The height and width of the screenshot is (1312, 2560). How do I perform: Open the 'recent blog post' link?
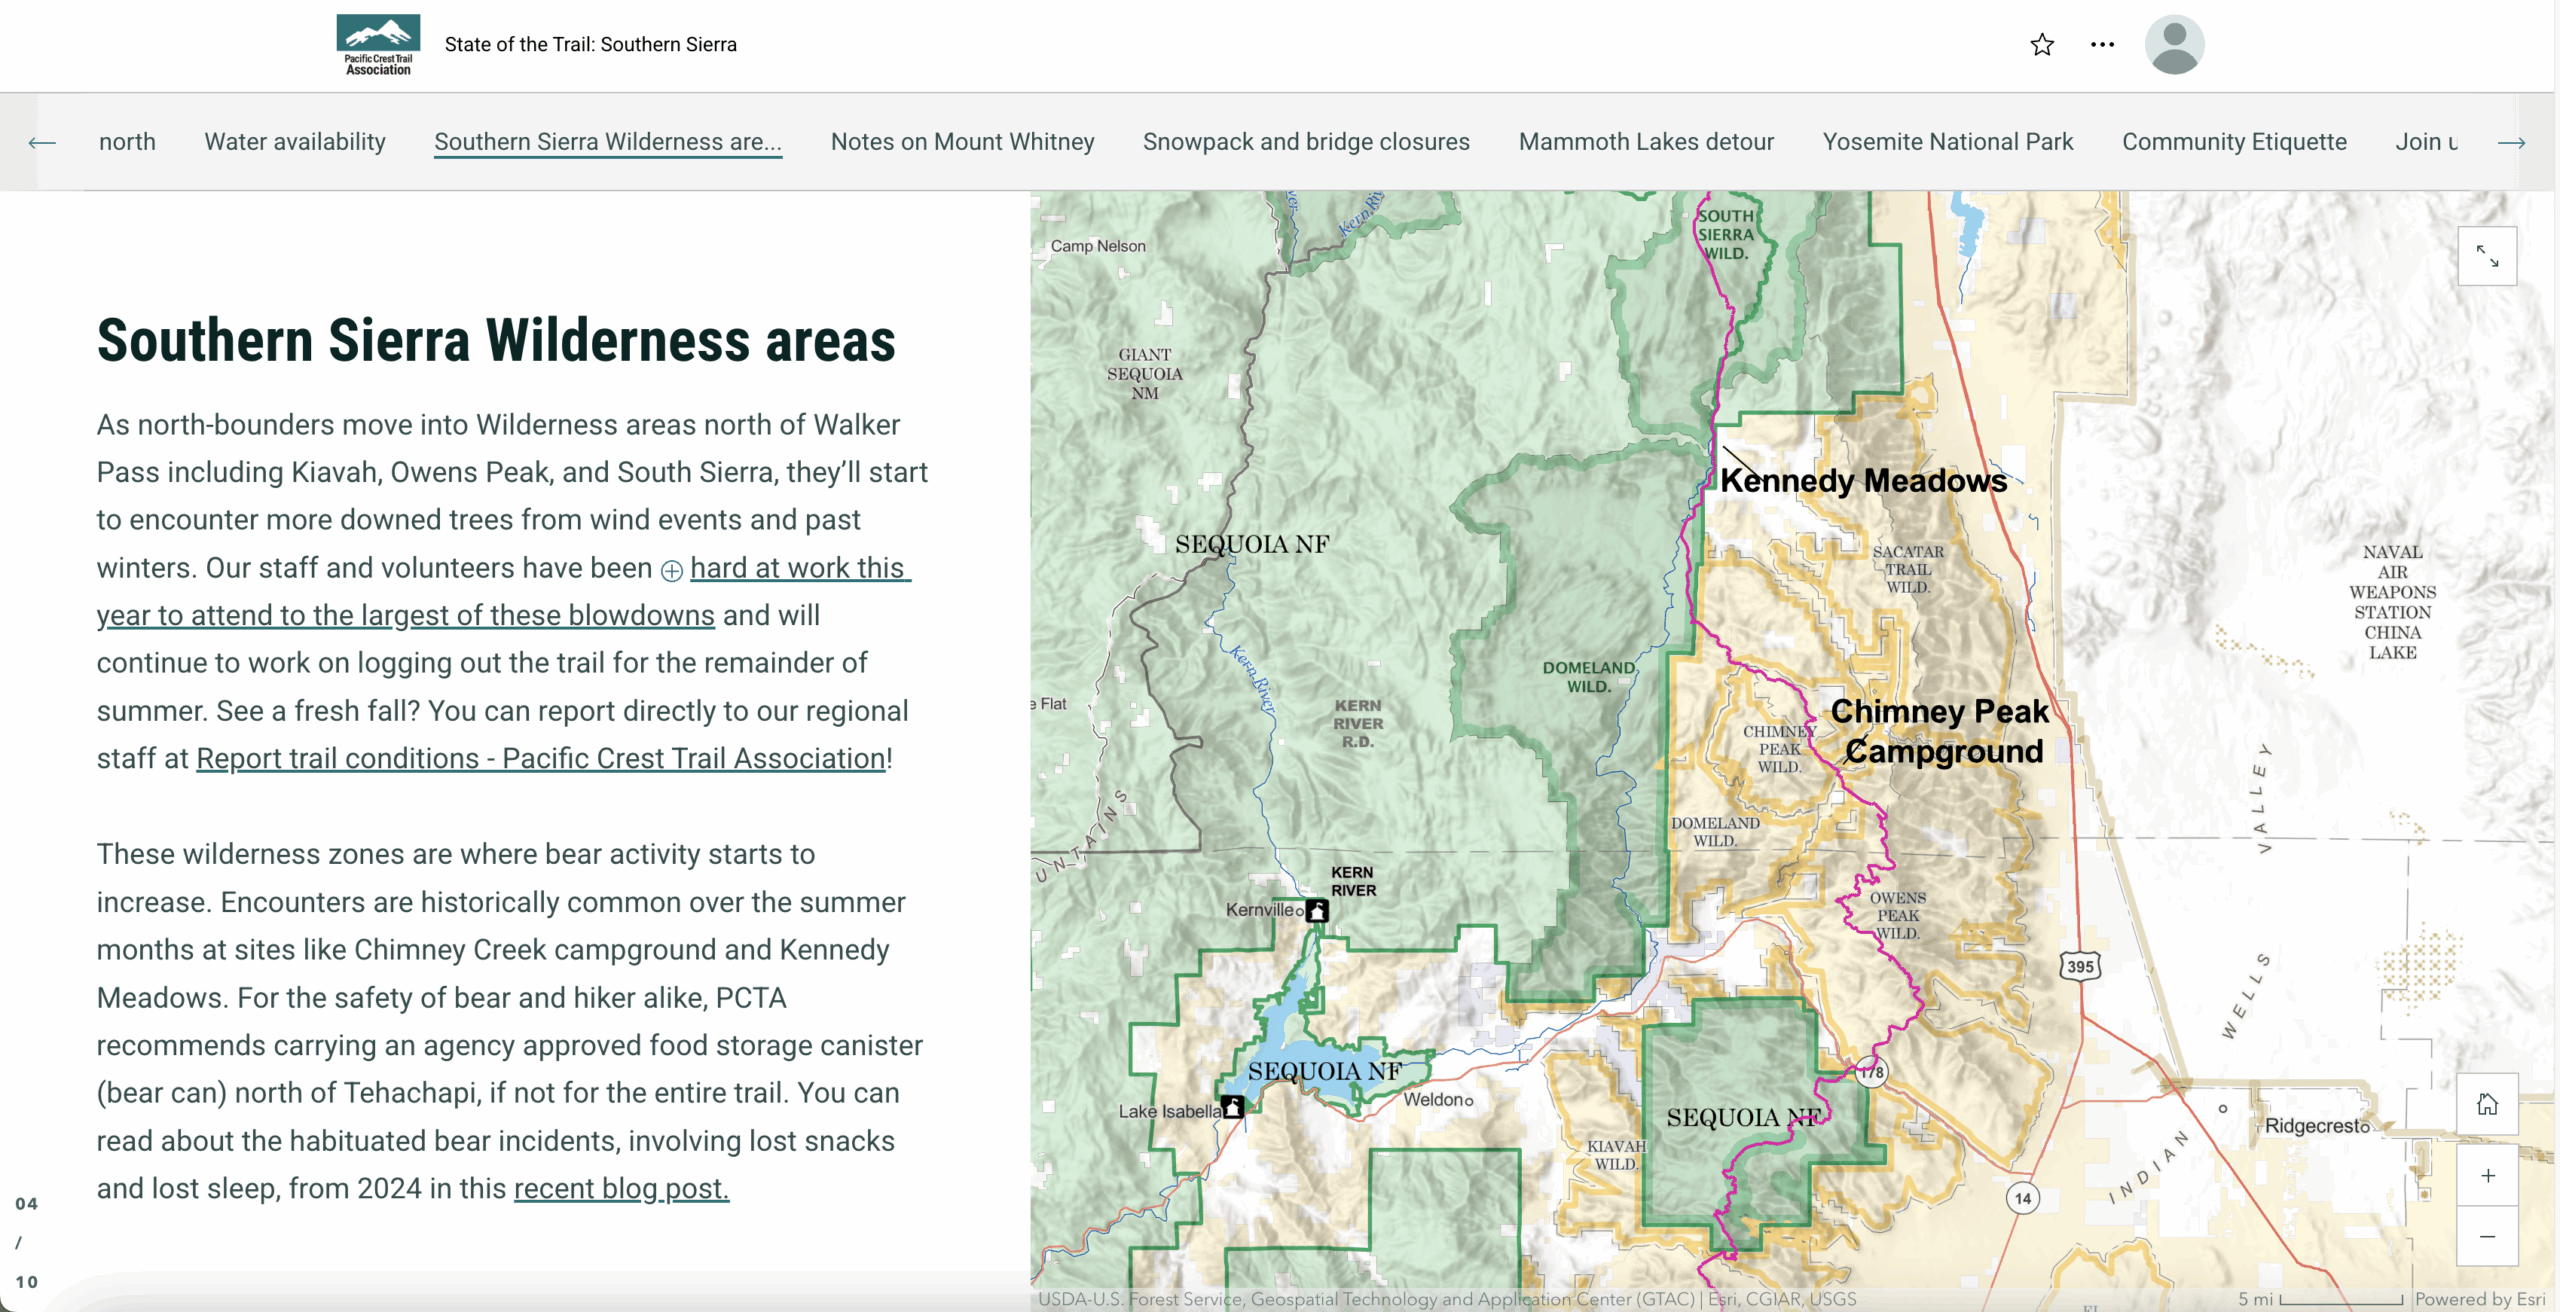(x=621, y=1188)
